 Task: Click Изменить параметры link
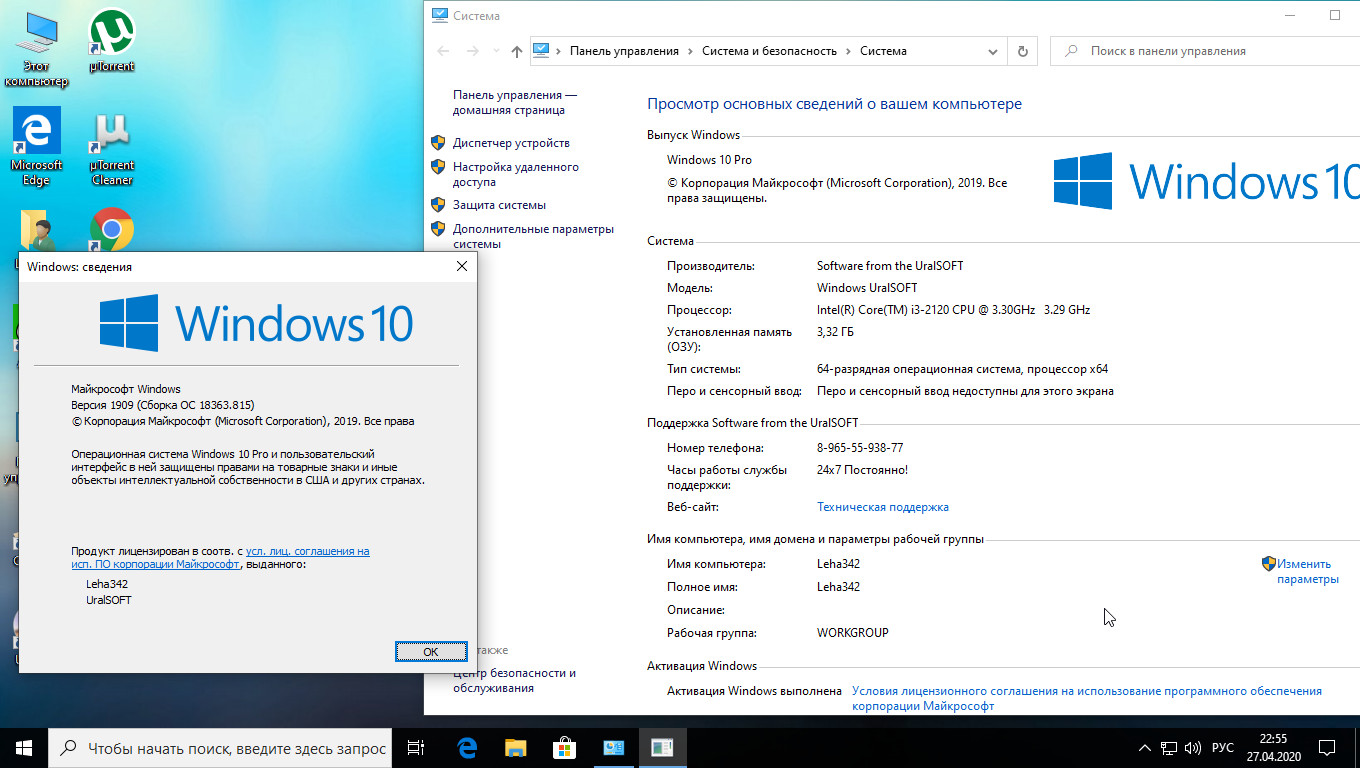pos(1307,571)
